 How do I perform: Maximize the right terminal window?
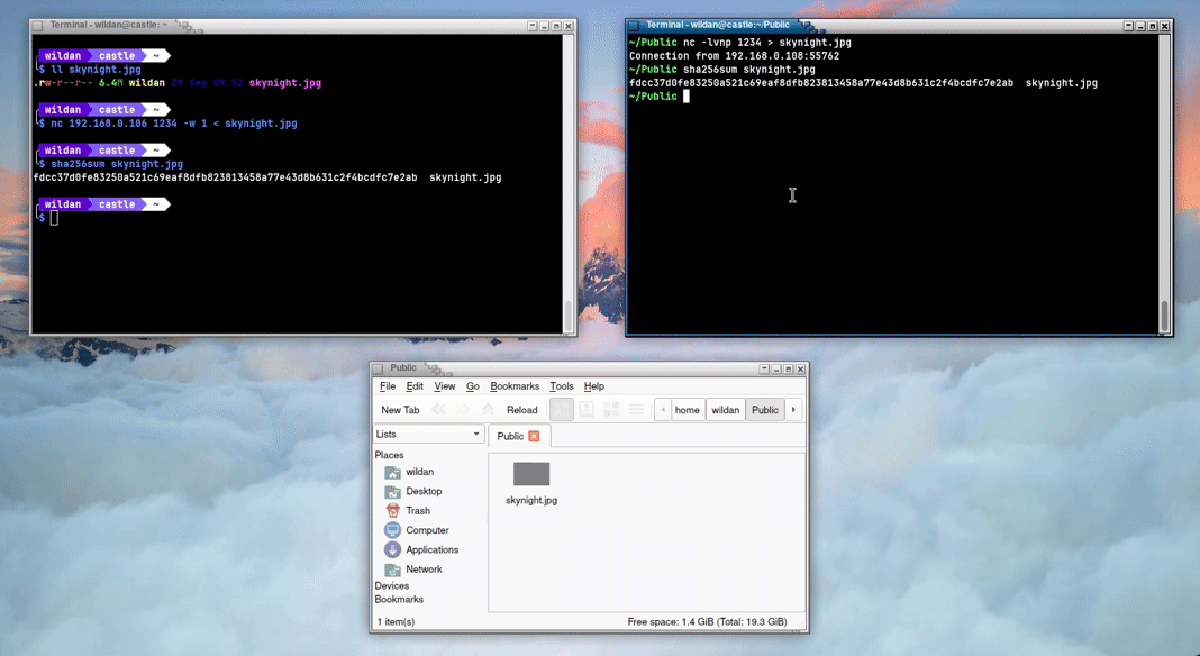click(x=1153, y=26)
